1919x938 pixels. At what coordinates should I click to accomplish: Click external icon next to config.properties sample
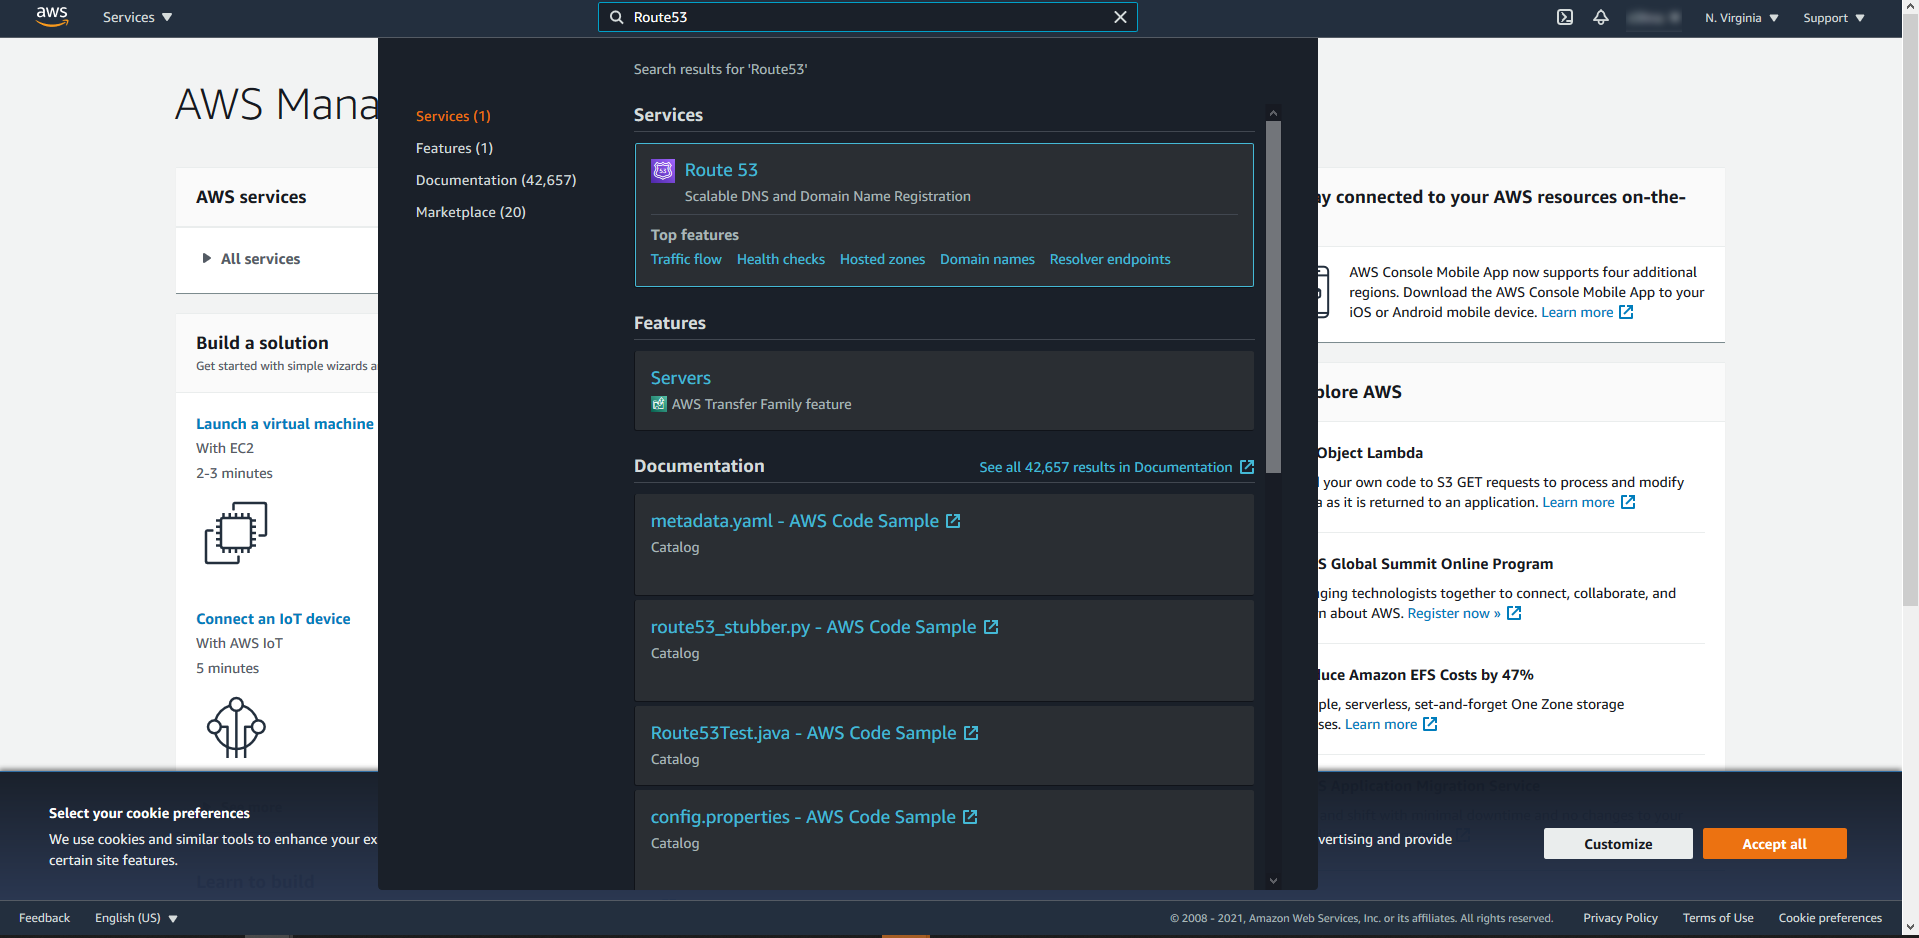[x=970, y=817]
